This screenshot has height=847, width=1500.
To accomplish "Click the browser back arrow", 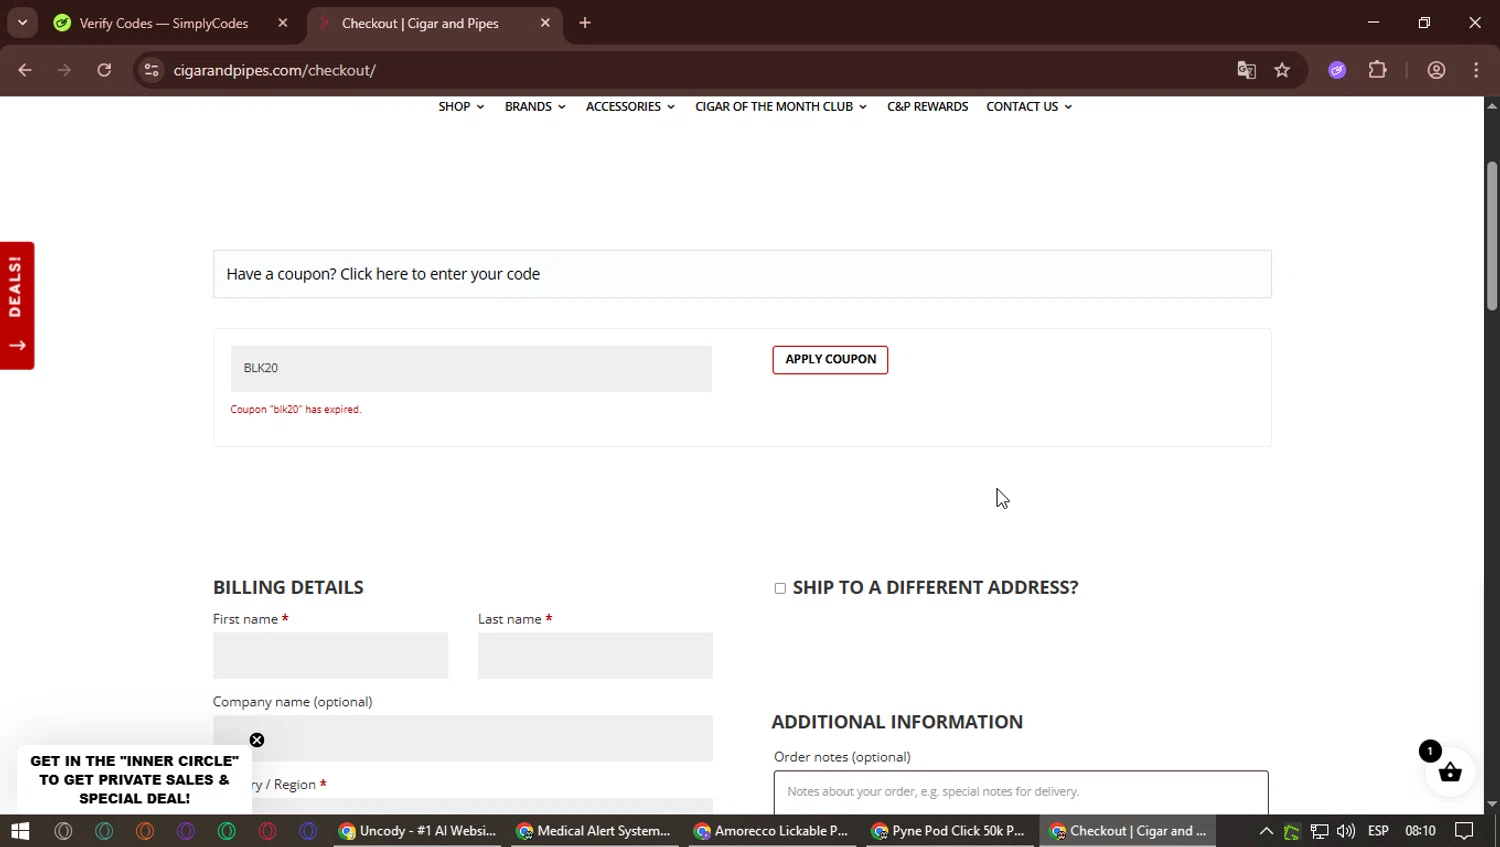I will coord(25,70).
